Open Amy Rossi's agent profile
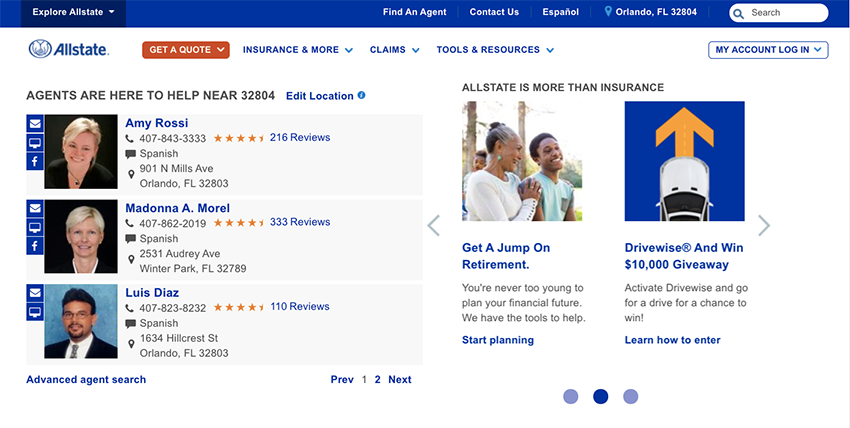Image resolution: width=850 pixels, height=428 pixels. 157,123
